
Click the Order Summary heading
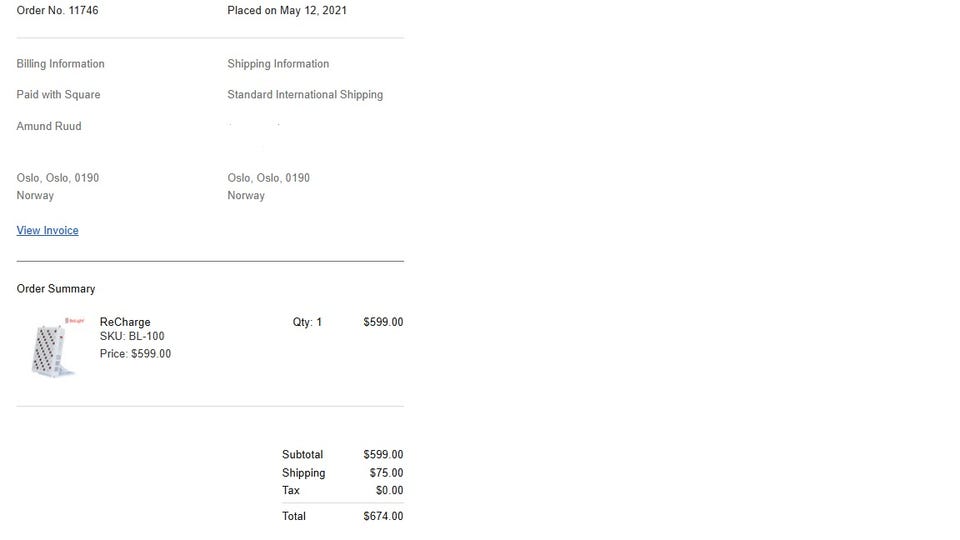click(x=56, y=289)
